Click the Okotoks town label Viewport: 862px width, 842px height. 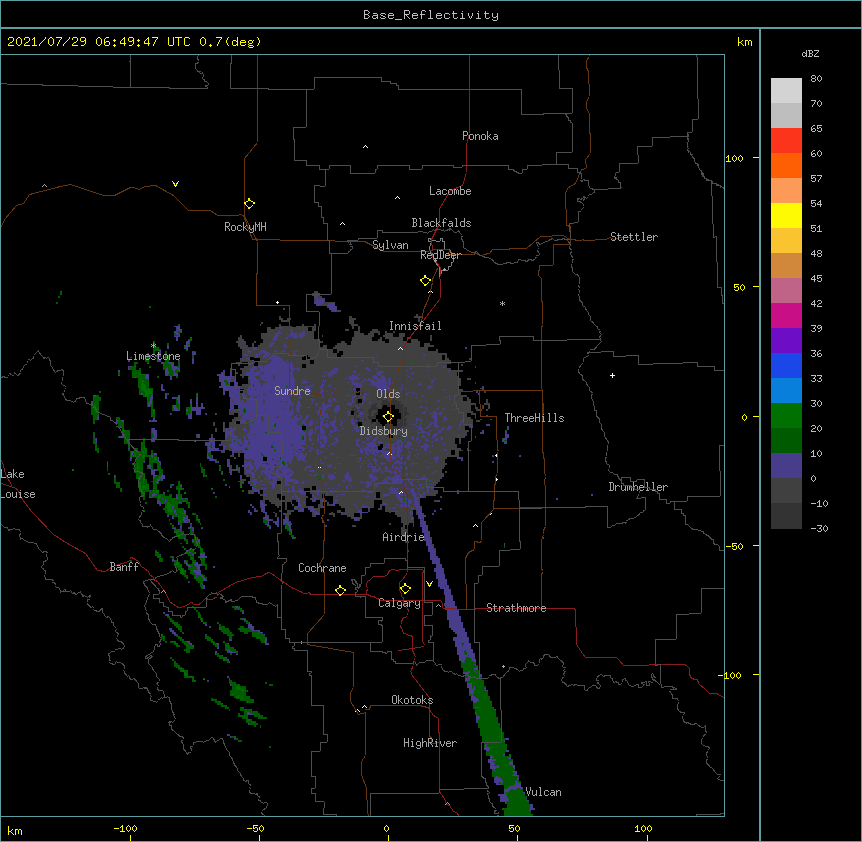[412, 700]
